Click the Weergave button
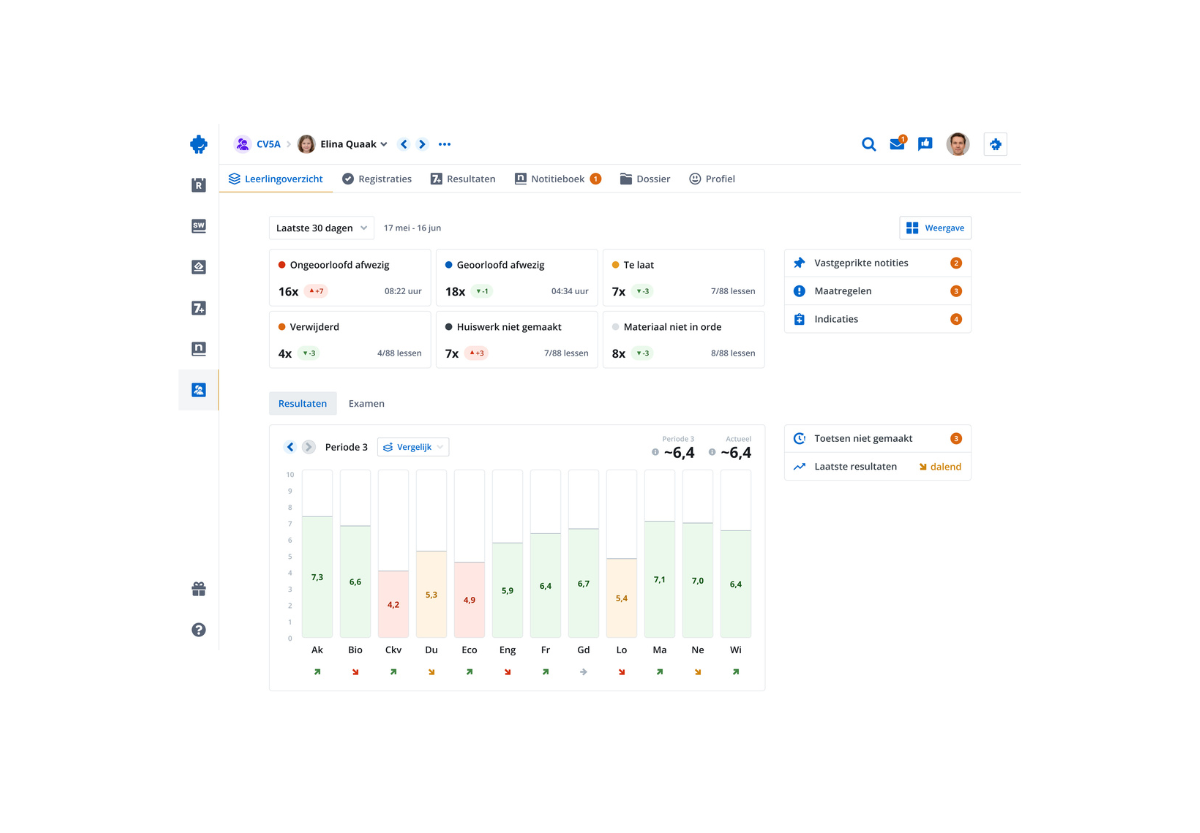 pos(935,228)
